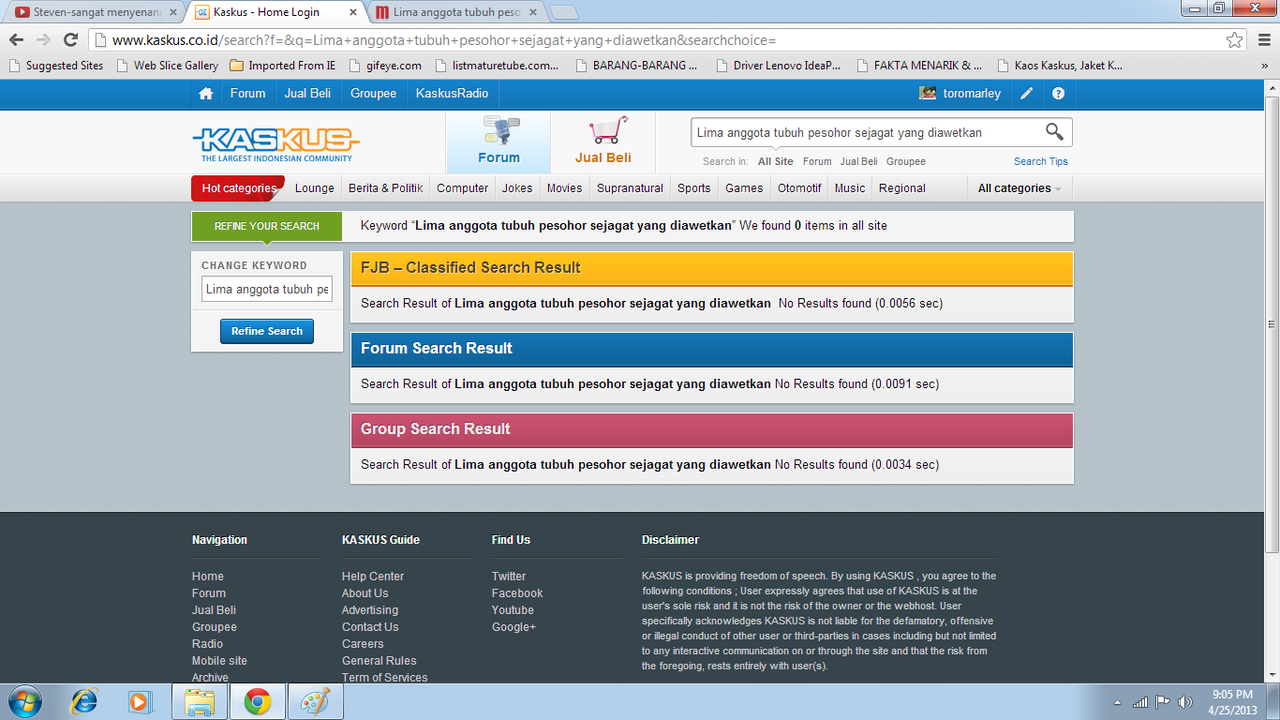This screenshot has height=720, width=1280.
Task: Select All Site search scope
Action: point(775,161)
